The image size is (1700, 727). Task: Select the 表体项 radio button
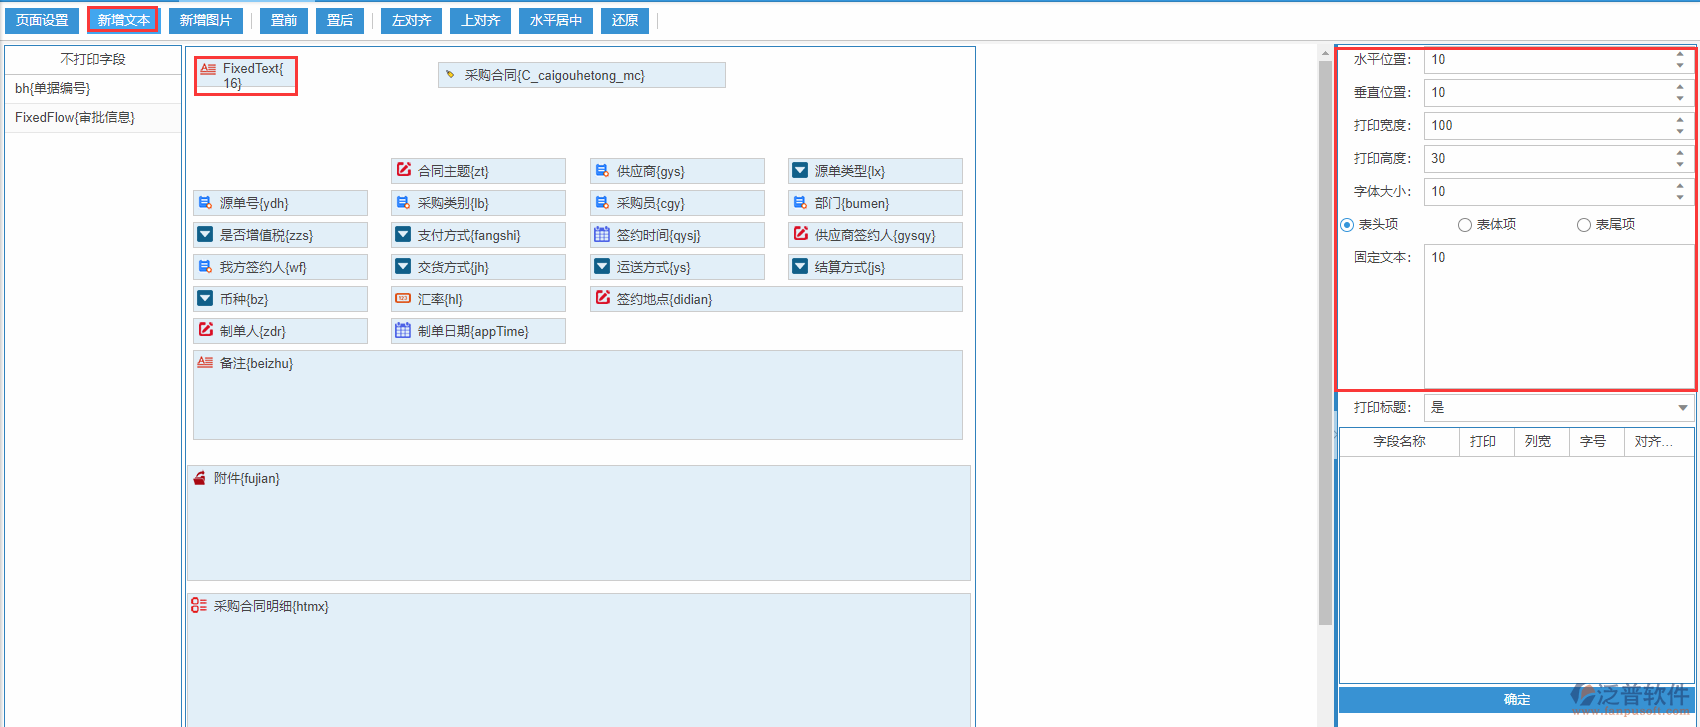pyautogui.click(x=1465, y=225)
